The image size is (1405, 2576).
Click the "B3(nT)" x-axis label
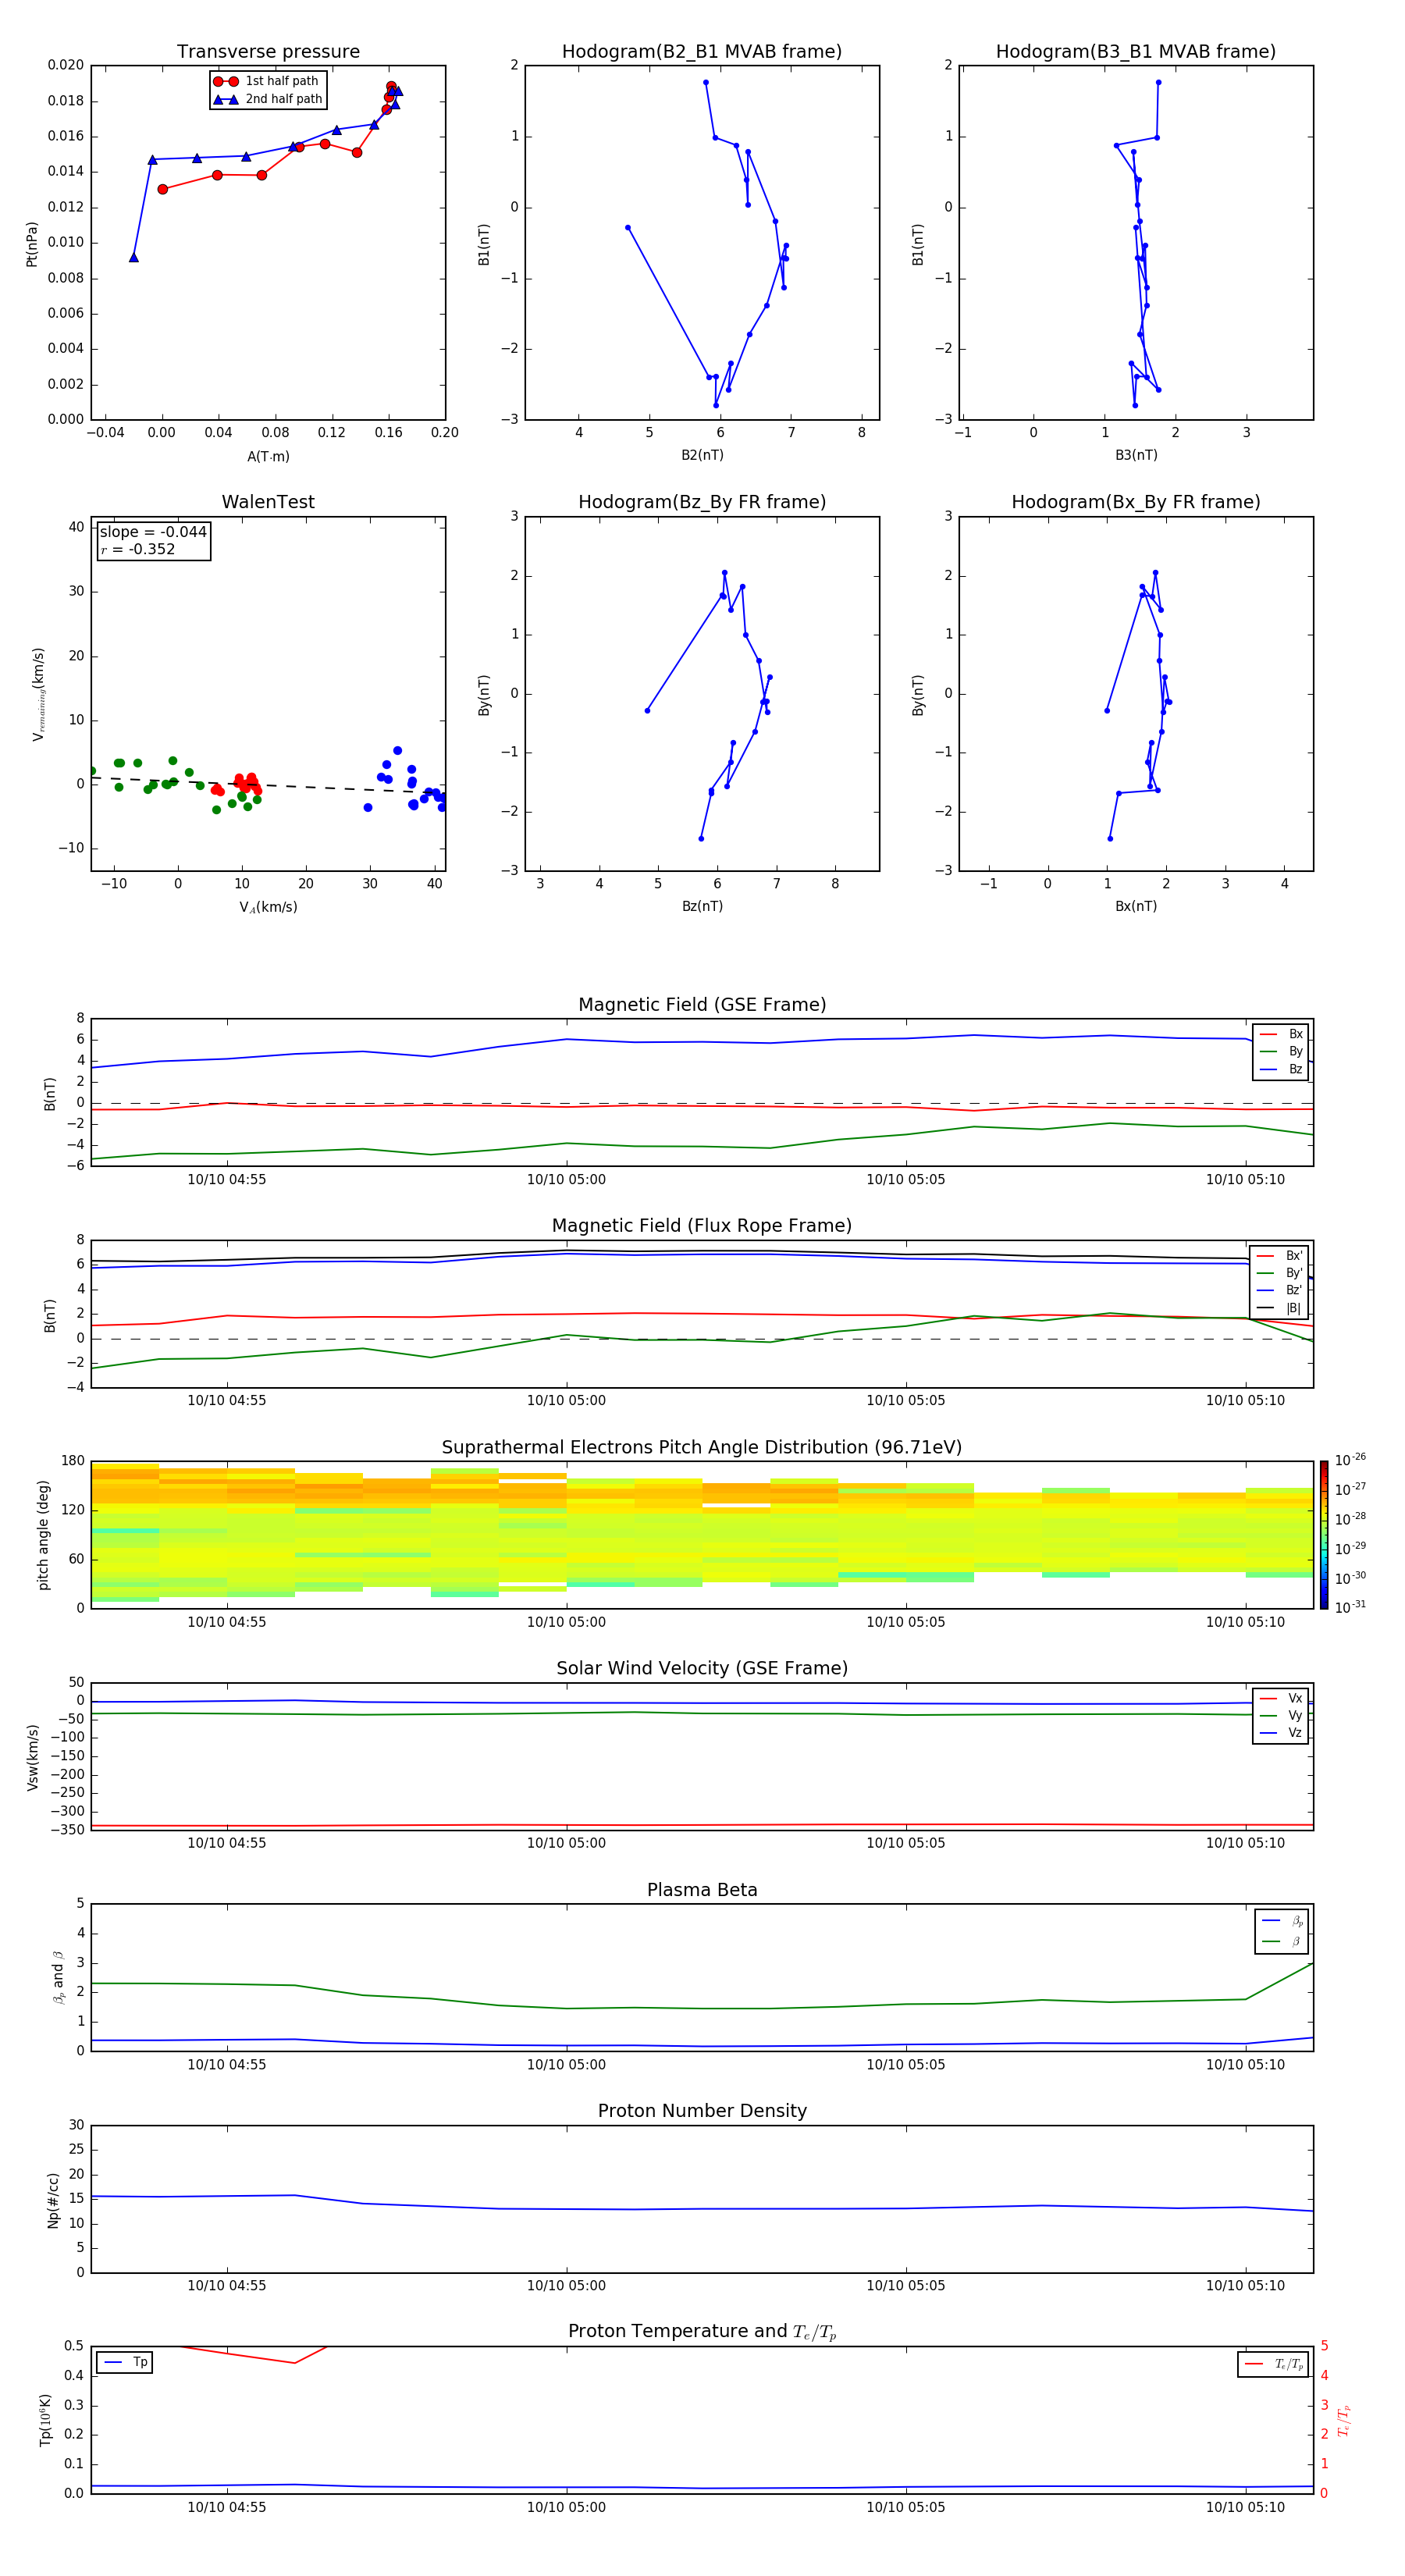[1136, 455]
